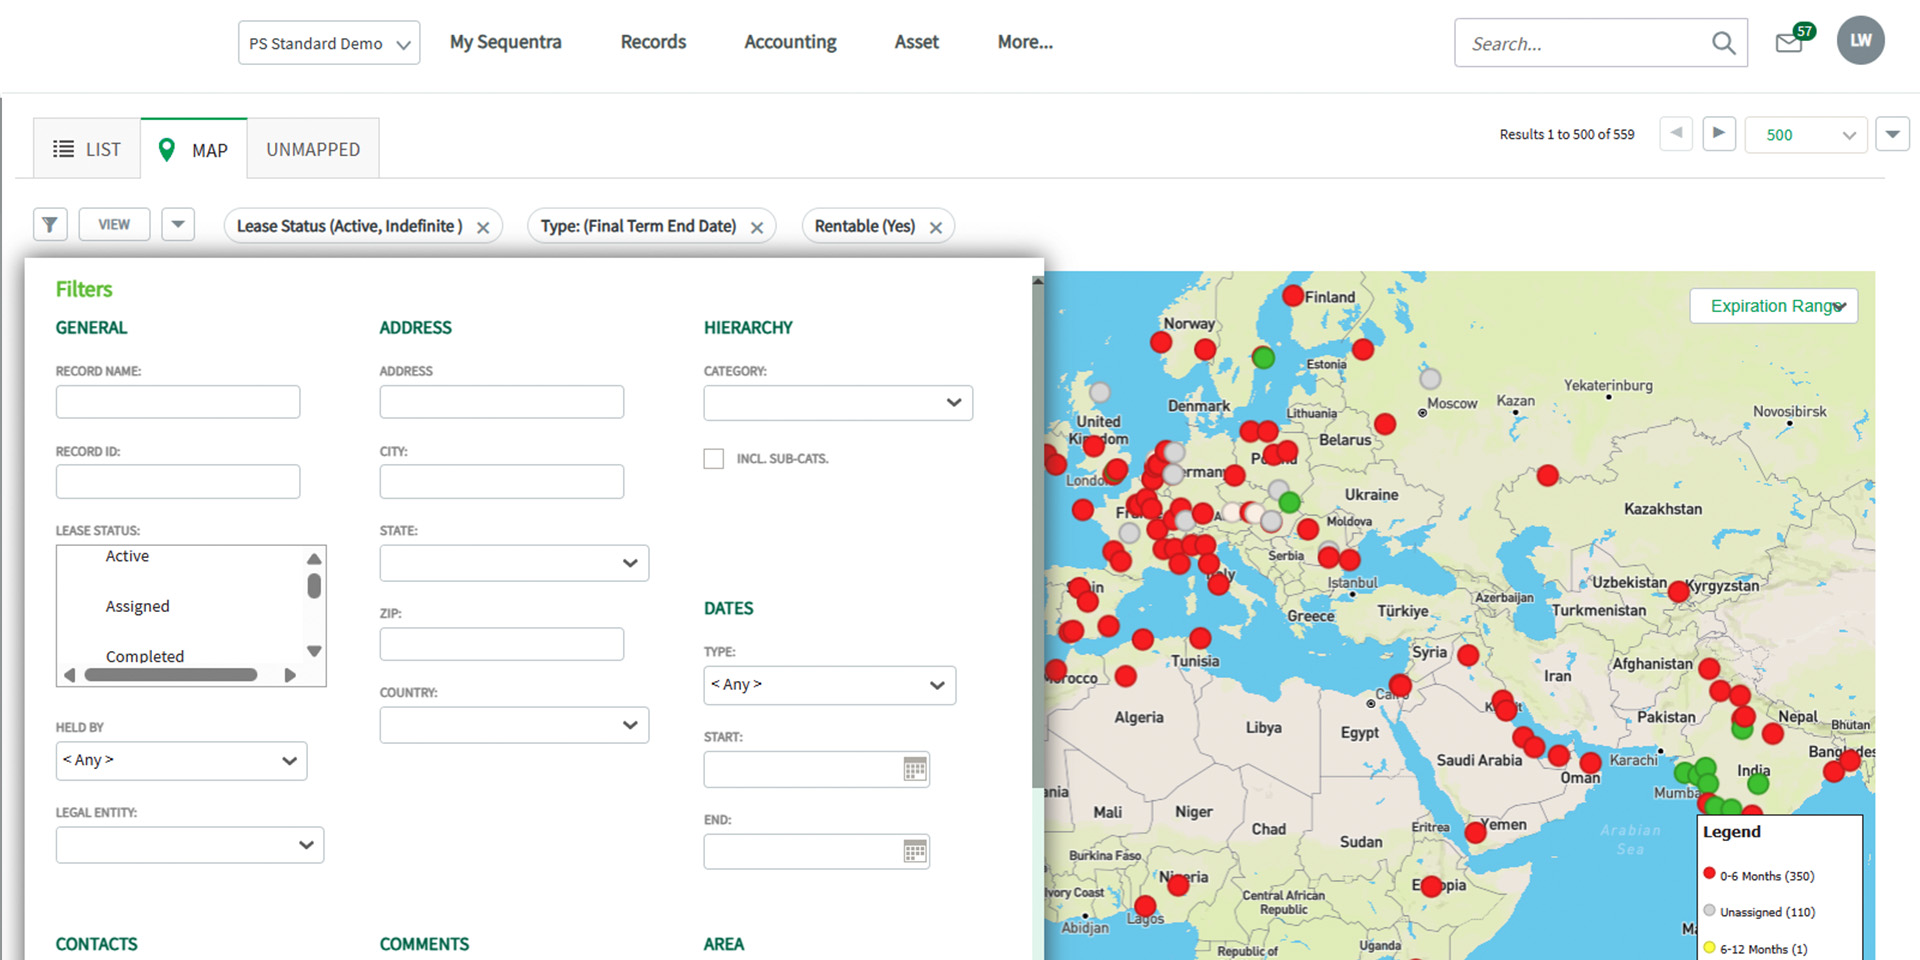The width and height of the screenshot is (1920, 960).
Task: Click the red map marker in Finland
Action: pos(1293,295)
